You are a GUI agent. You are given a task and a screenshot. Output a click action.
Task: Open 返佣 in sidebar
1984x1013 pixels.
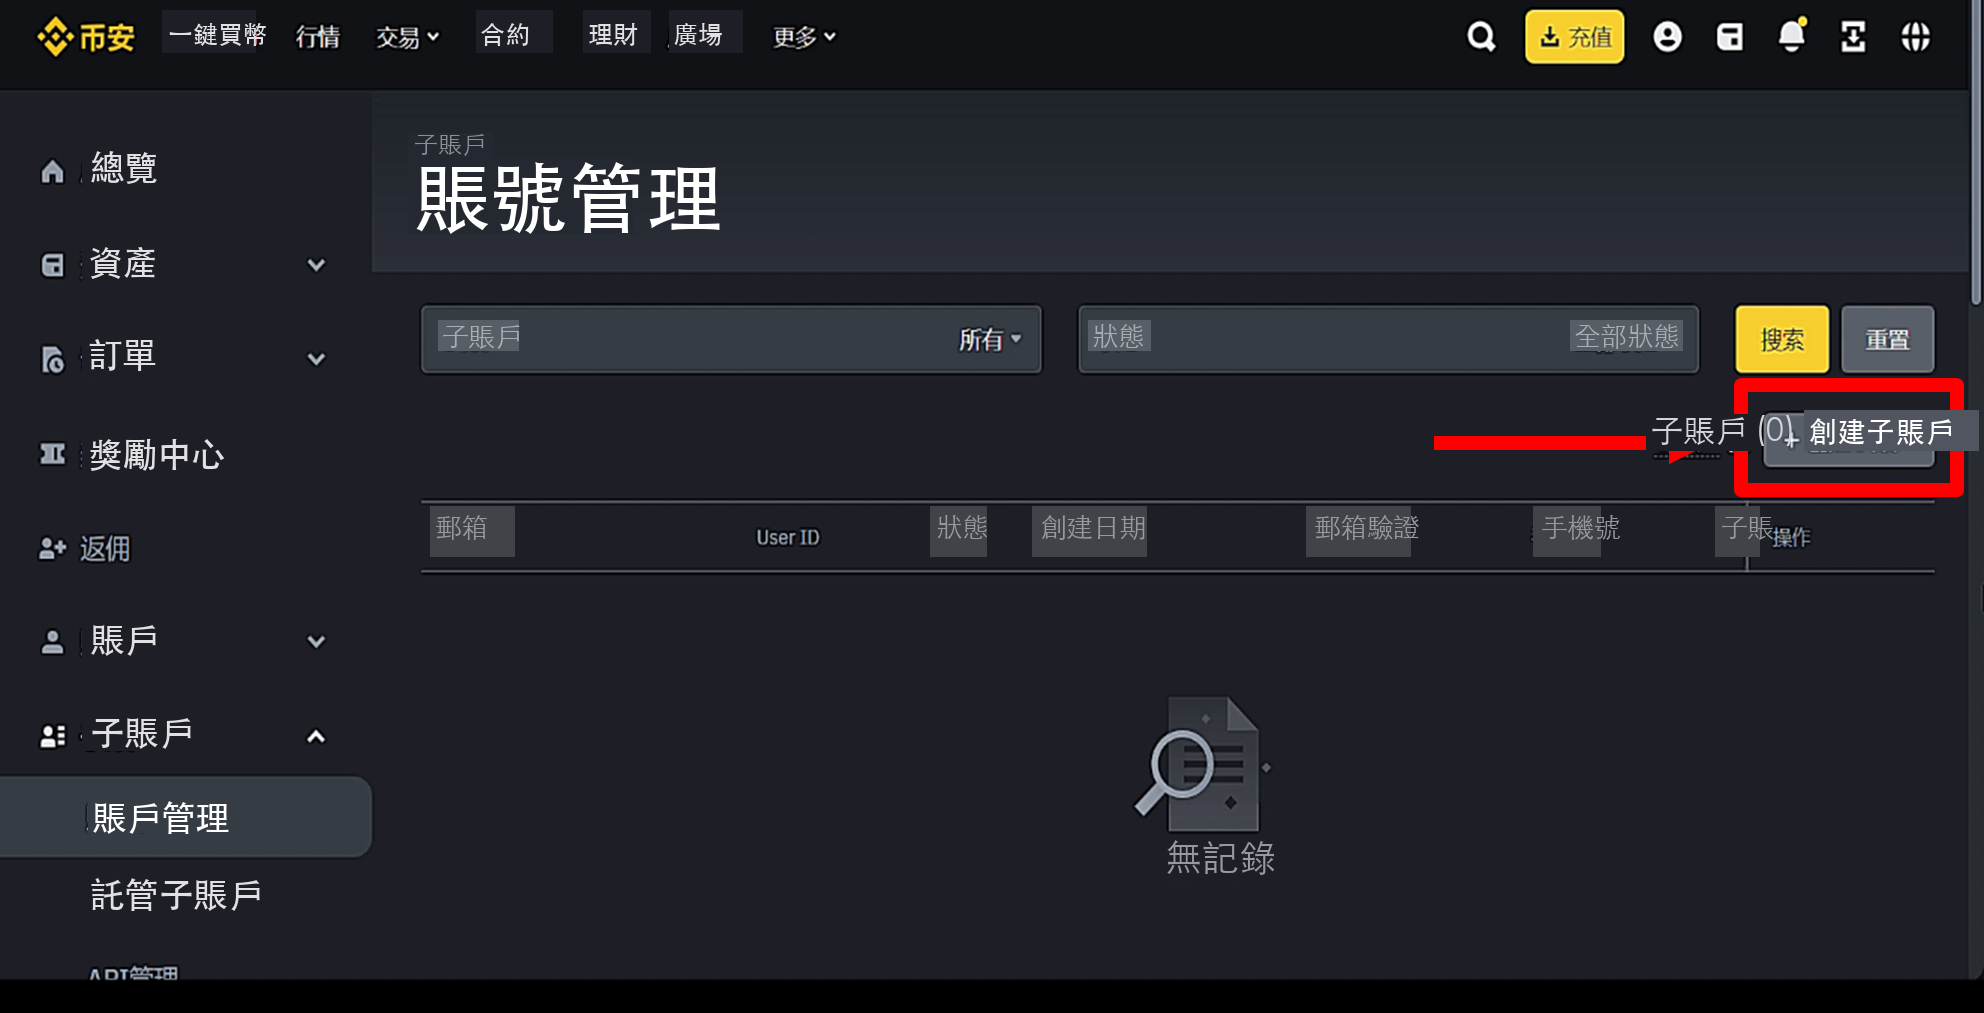pos(104,548)
